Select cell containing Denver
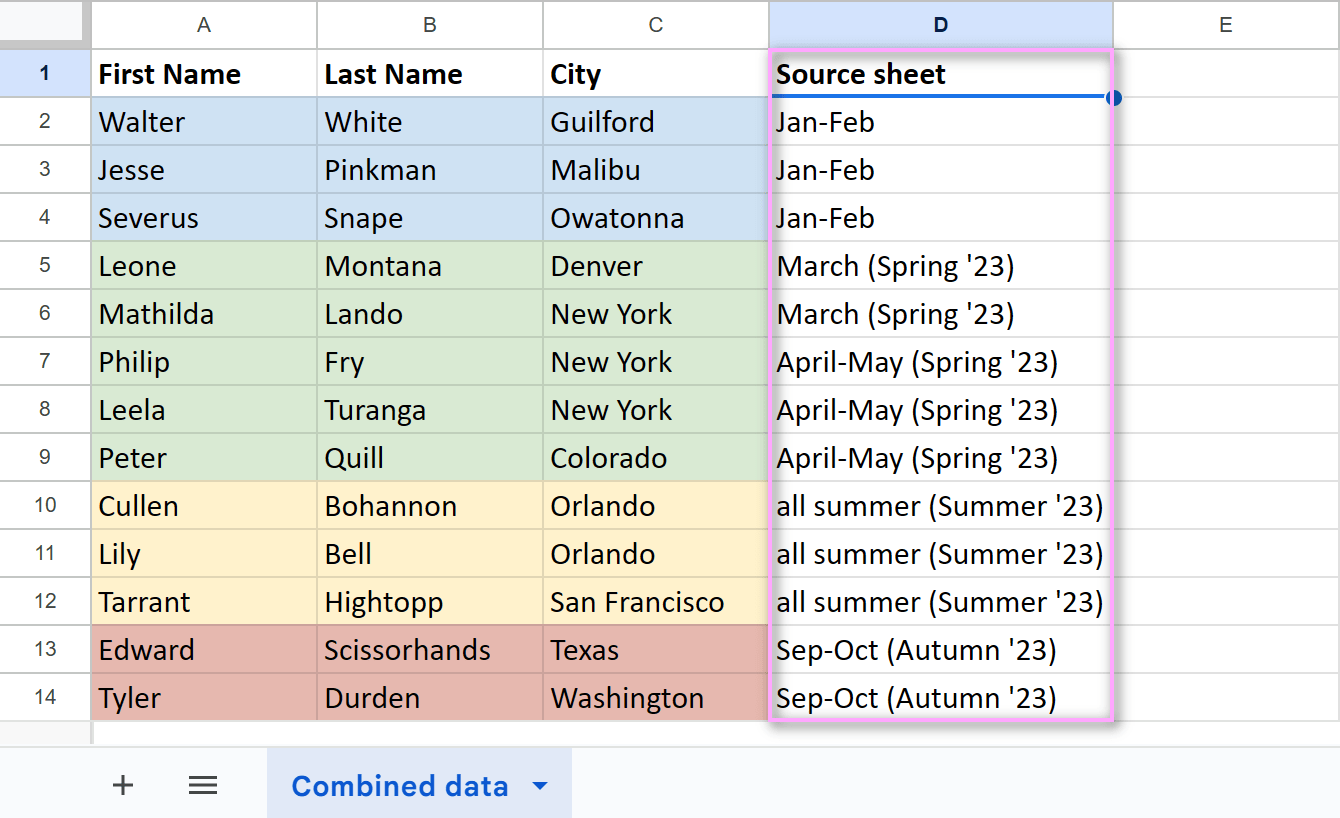This screenshot has height=818, width=1340. 656,266
